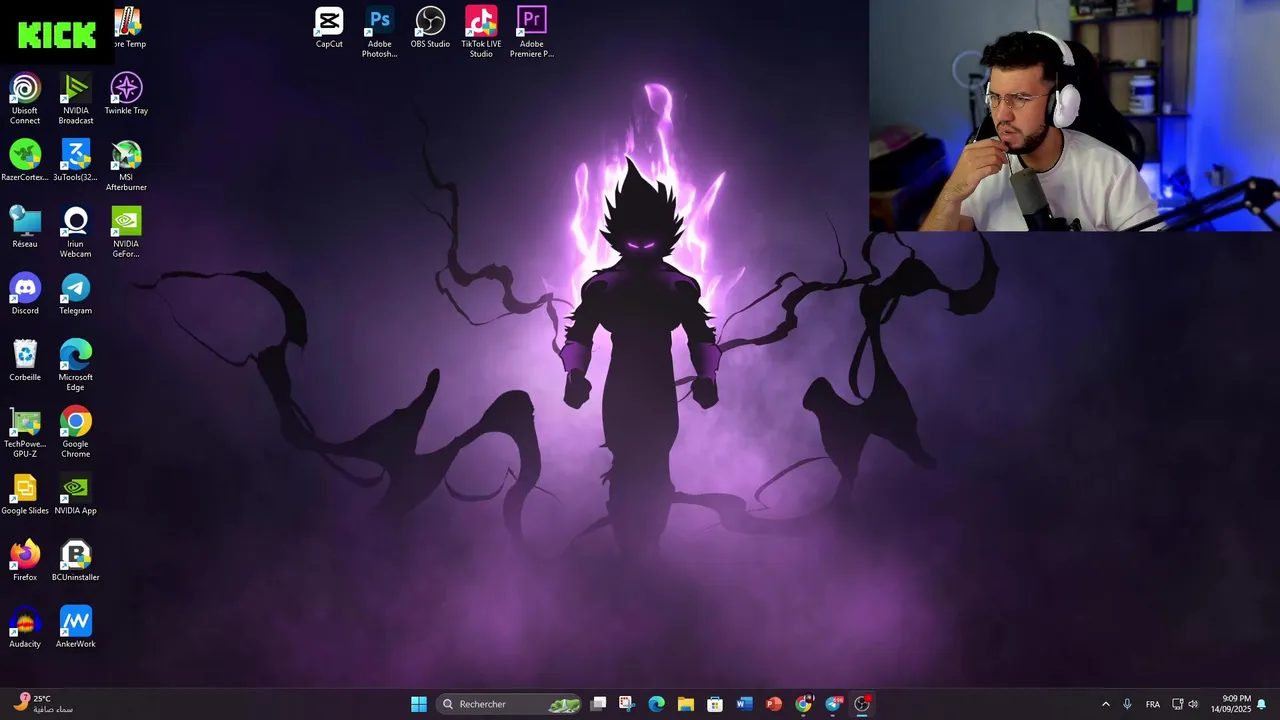Open the Google Chrome desktop shortcut
Image resolution: width=1280 pixels, height=720 pixels.
tap(76, 432)
